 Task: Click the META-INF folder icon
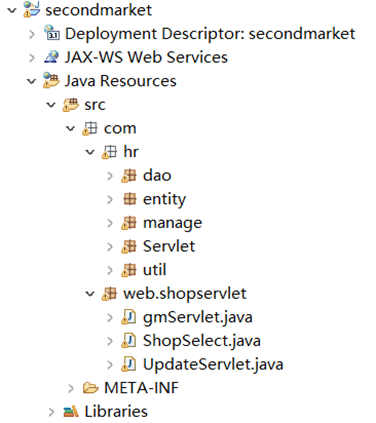point(90,388)
